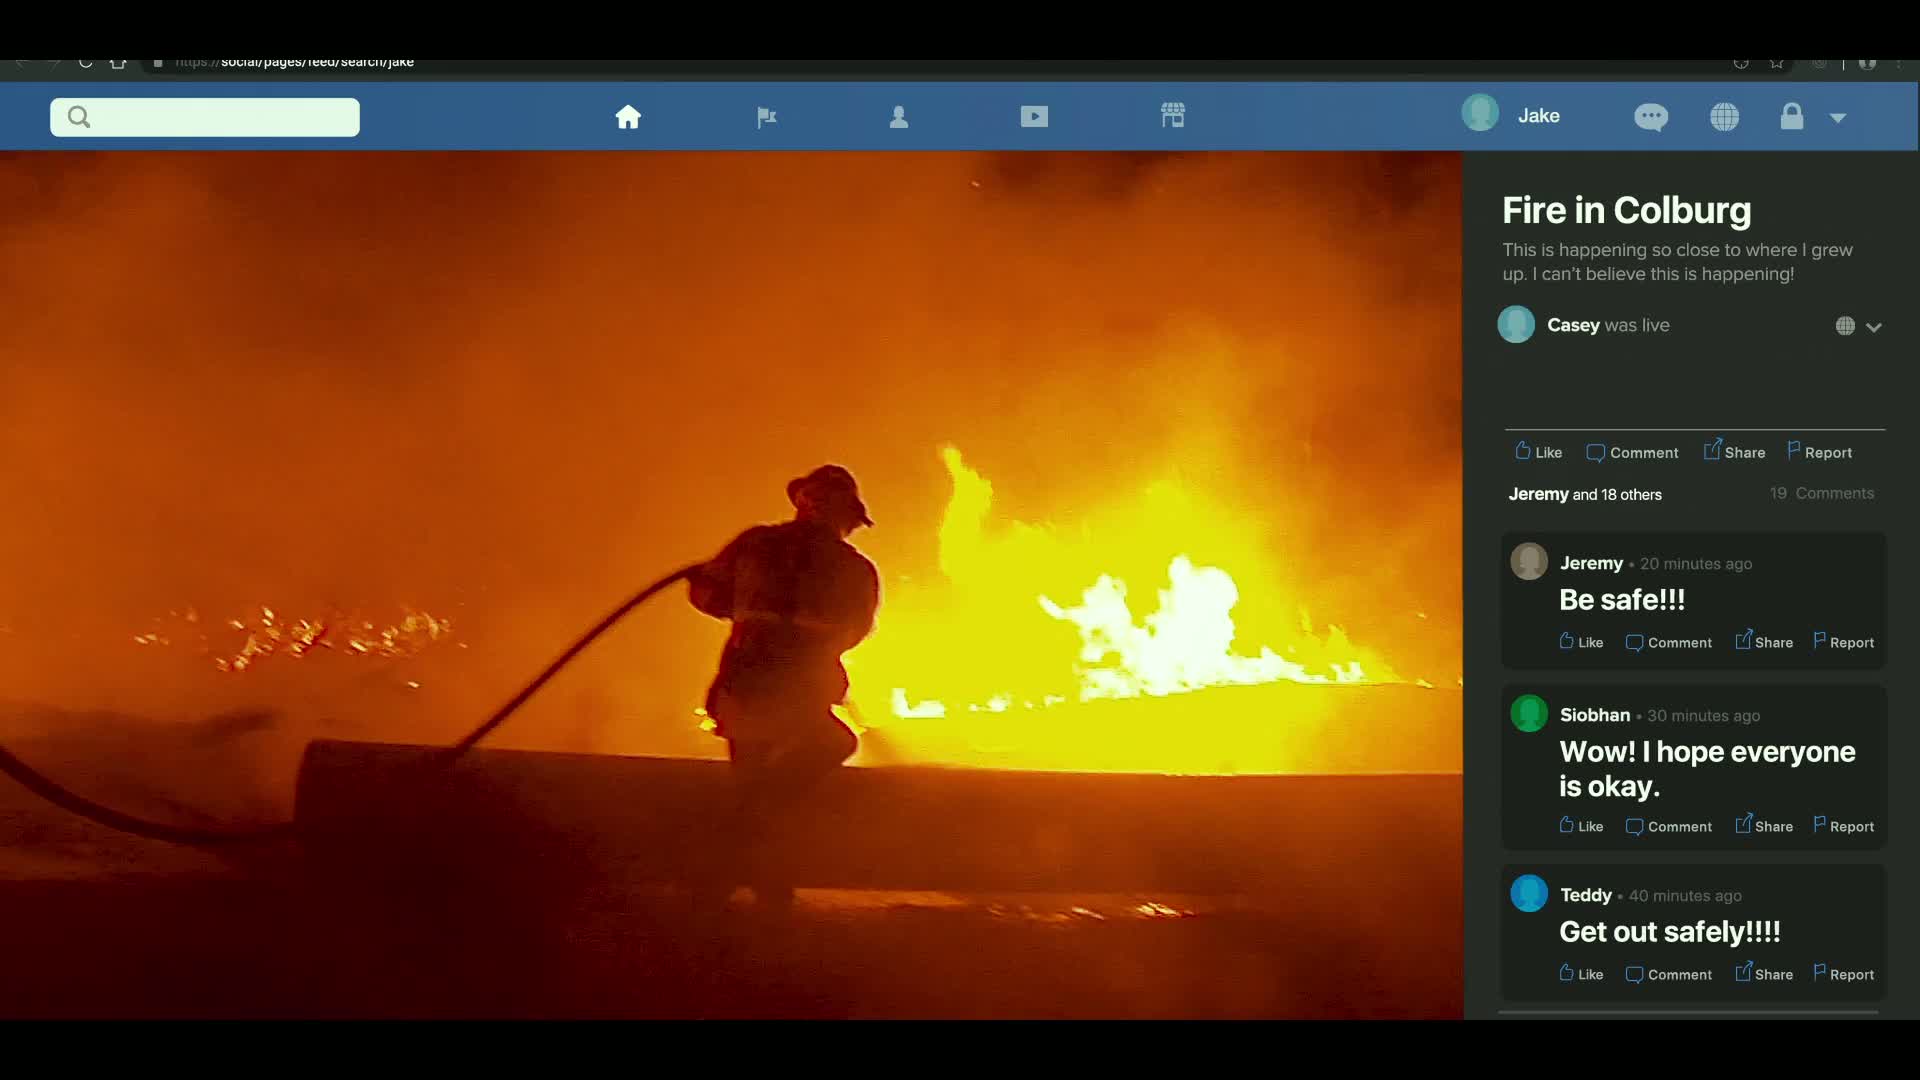Expand Casey's post options chevron
Image resolution: width=1920 pixels, height=1080 pixels.
pyautogui.click(x=1874, y=327)
